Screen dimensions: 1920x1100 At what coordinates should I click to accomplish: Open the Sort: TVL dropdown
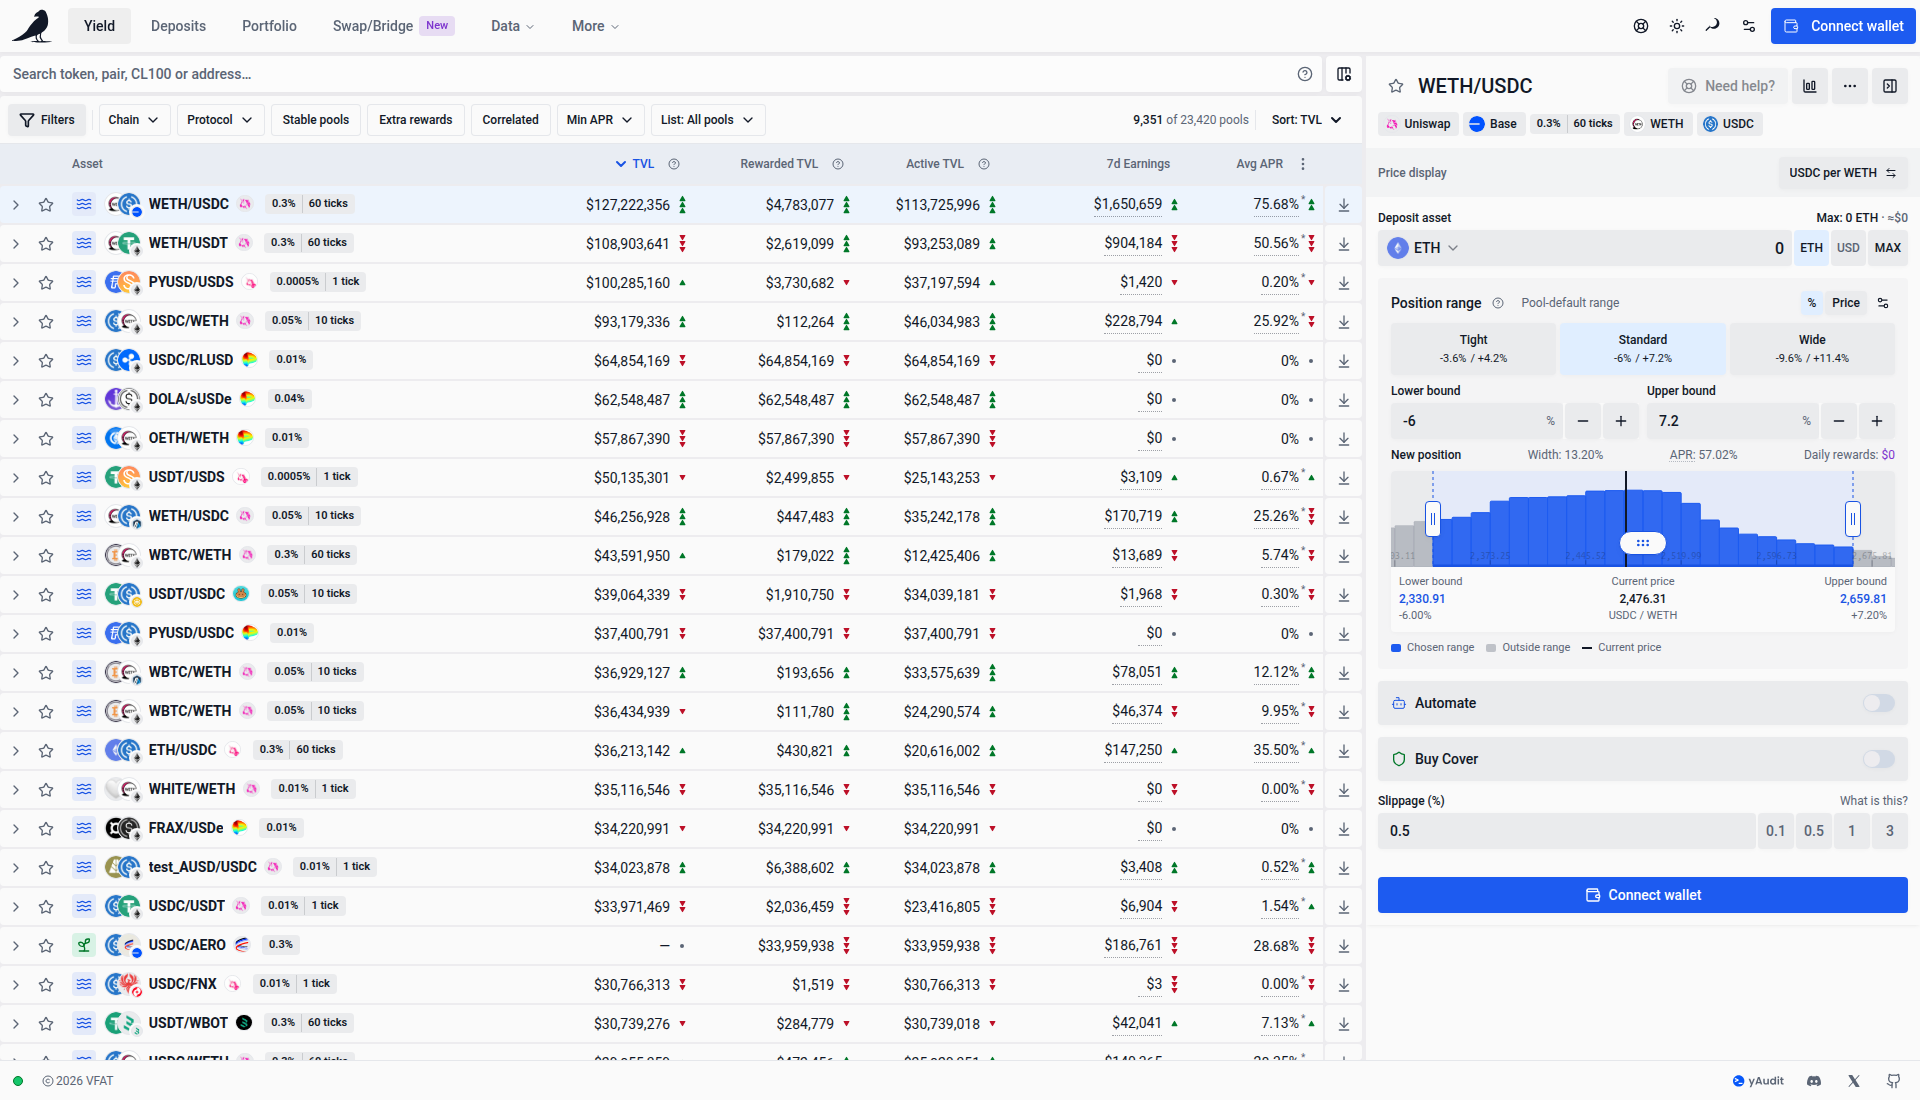click(1306, 120)
